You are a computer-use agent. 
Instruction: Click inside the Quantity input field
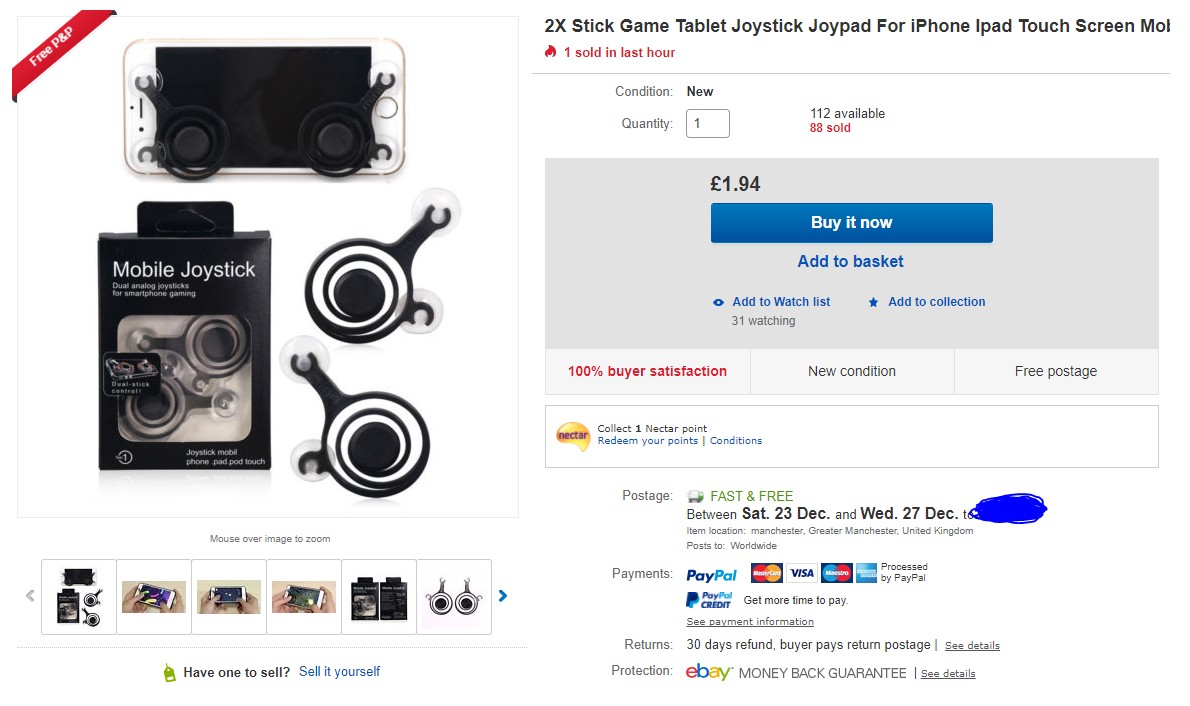(707, 123)
